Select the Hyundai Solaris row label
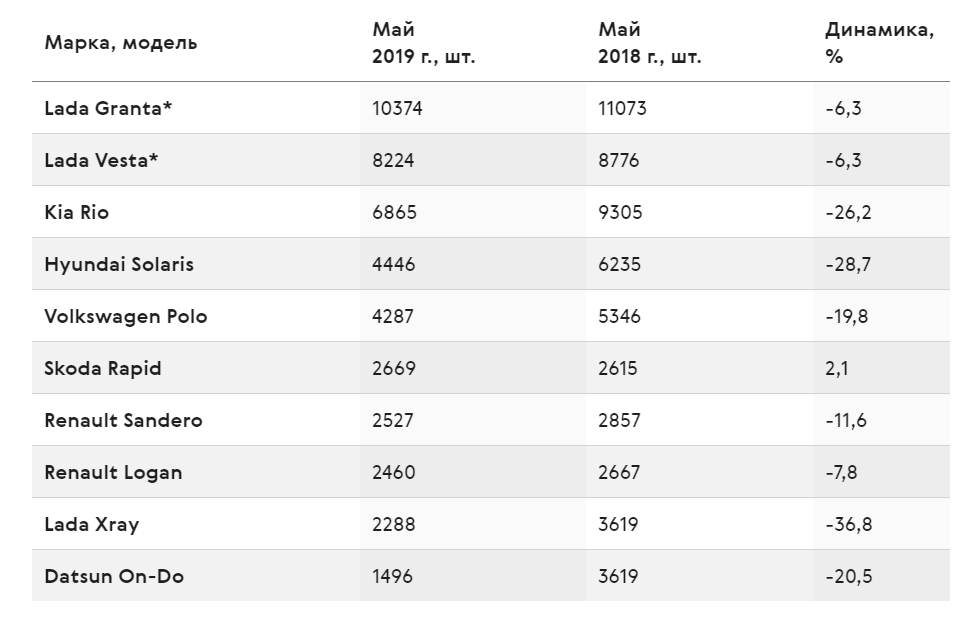The image size is (979, 638). click(x=119, y=264)
